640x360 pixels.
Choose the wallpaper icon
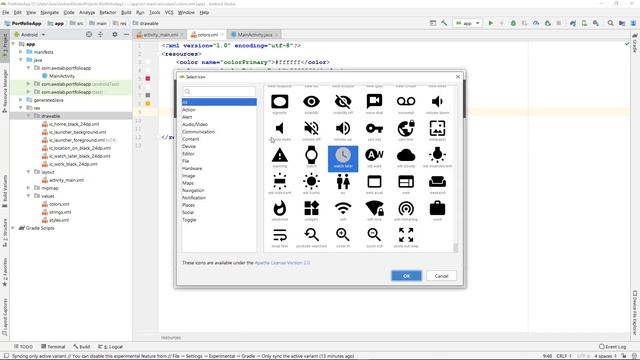click(437, 129)
